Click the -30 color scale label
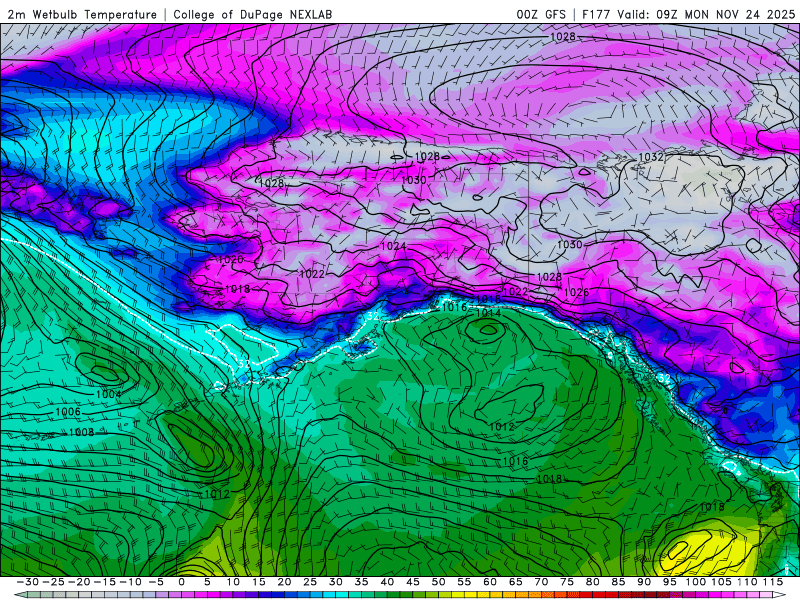The height and width of the screenshot is (600, 800). click(28, 582)
